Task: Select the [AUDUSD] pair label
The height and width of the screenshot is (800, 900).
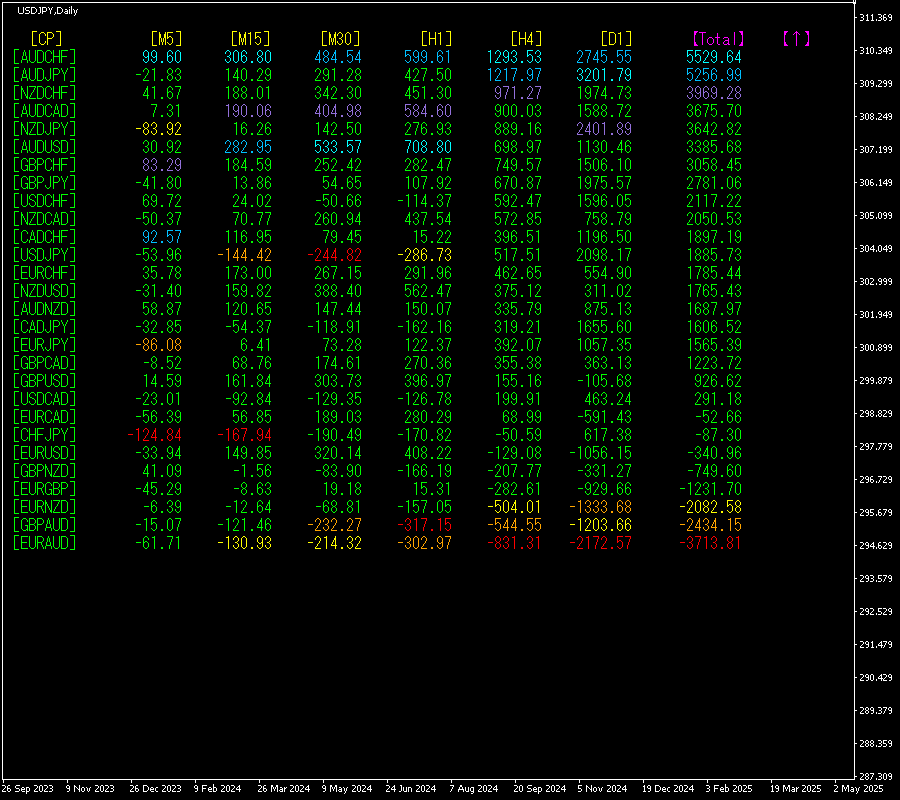Action: [44, 147]
